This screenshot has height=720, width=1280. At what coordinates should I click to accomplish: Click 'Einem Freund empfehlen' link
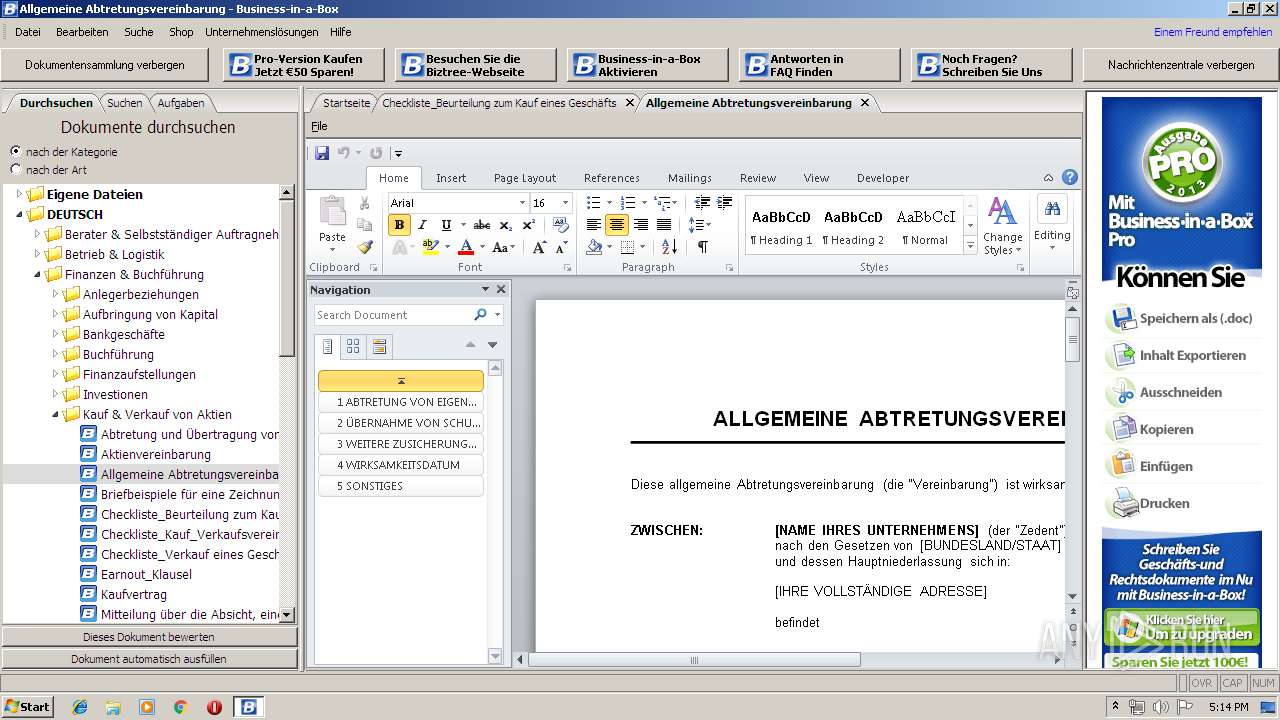(1213, 32)
